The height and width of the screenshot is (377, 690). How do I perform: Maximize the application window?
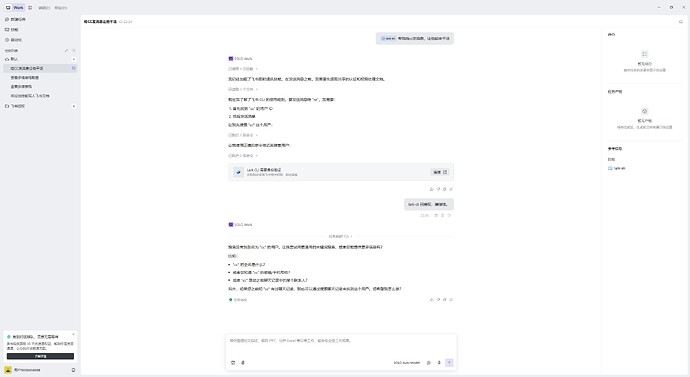point(672,7)
